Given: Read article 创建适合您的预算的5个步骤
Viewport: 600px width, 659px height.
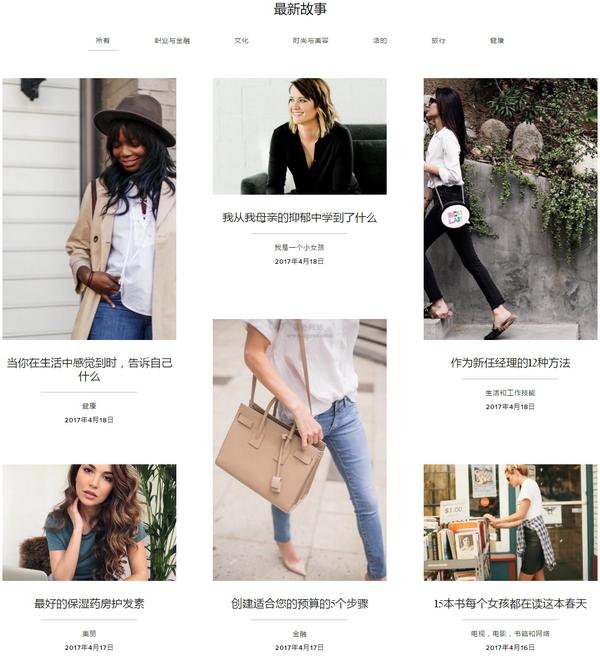Looking at the screenshot, I should pos(300,604).
